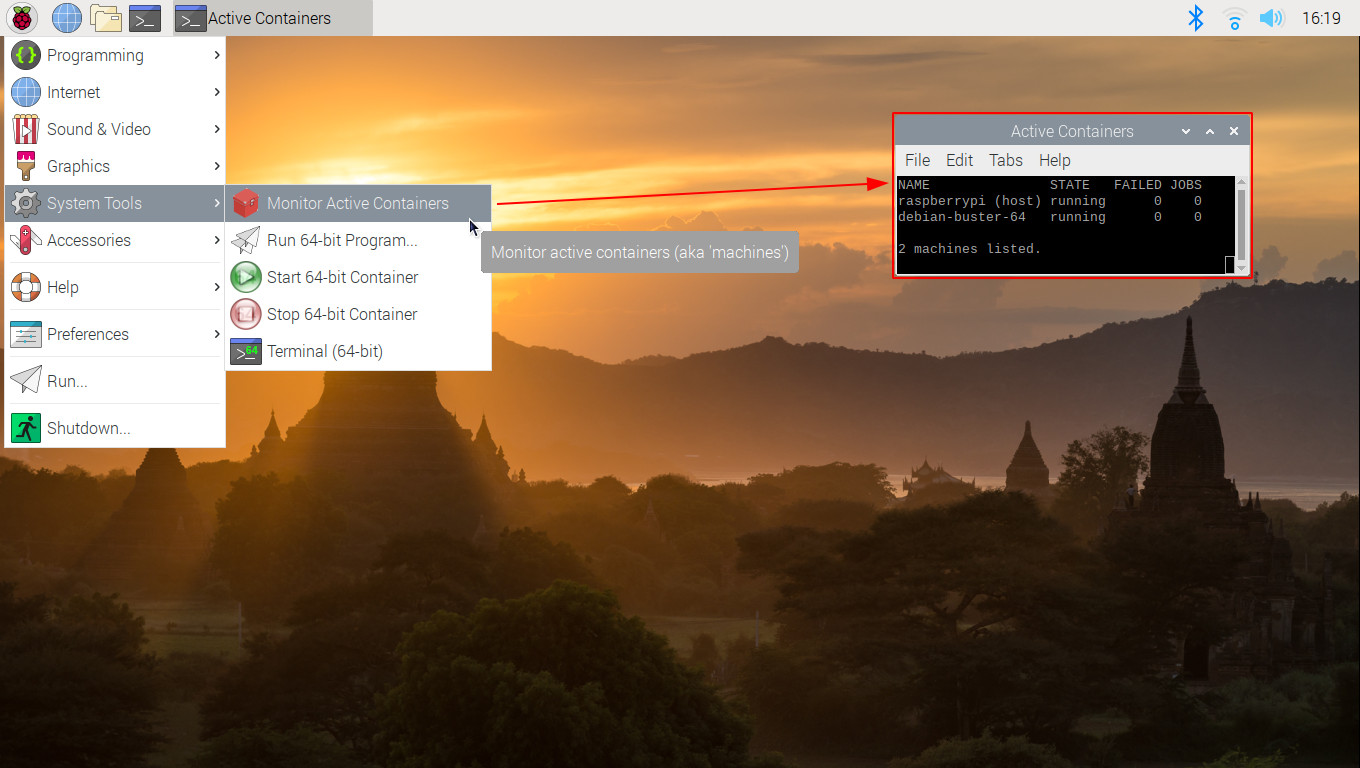The height and width of the screenshot is (768, 1360).
Task: Choose Shutdown... from the main menu
Action: coord(115,428)
